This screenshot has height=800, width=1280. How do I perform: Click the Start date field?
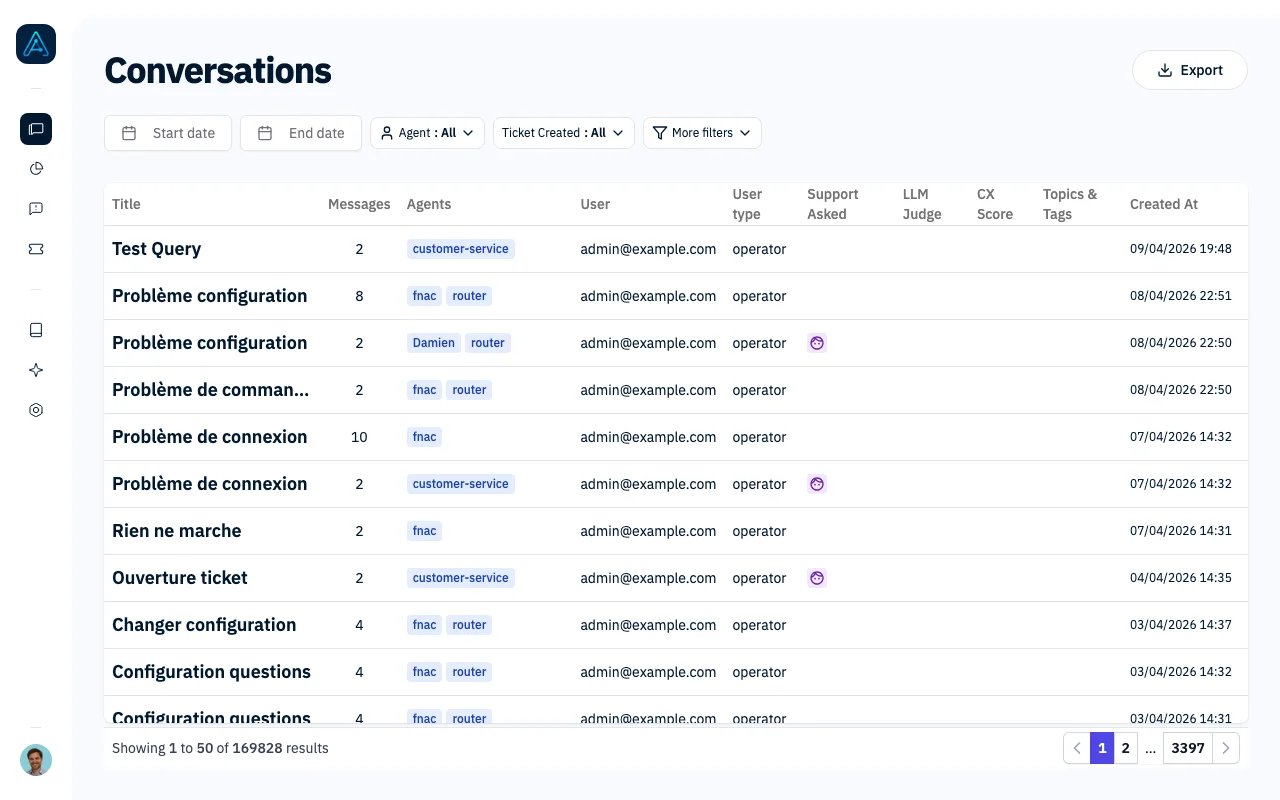click(168, 133)
